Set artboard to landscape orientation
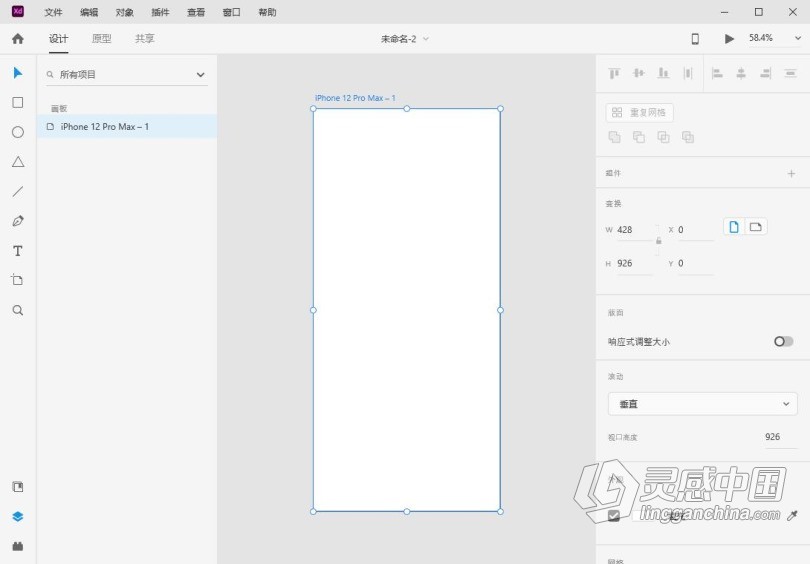Viewport: 810px width, 564px height. coord(756,227)
